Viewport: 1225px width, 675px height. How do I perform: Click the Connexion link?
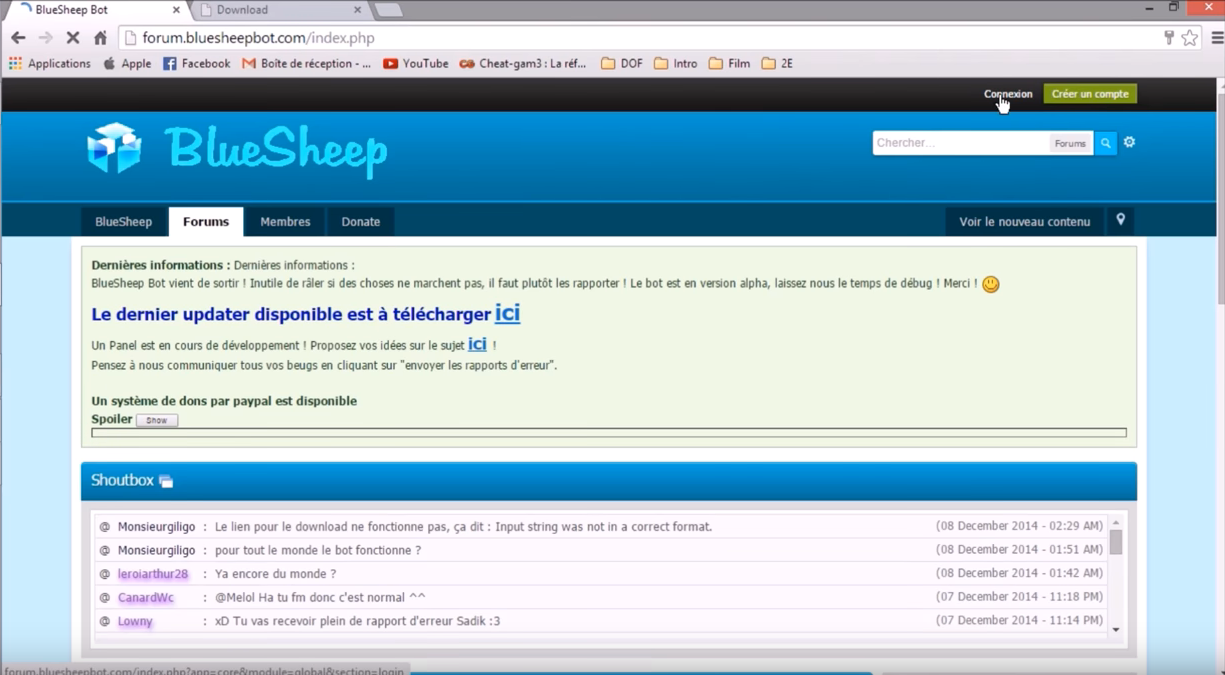point(1008,94)
